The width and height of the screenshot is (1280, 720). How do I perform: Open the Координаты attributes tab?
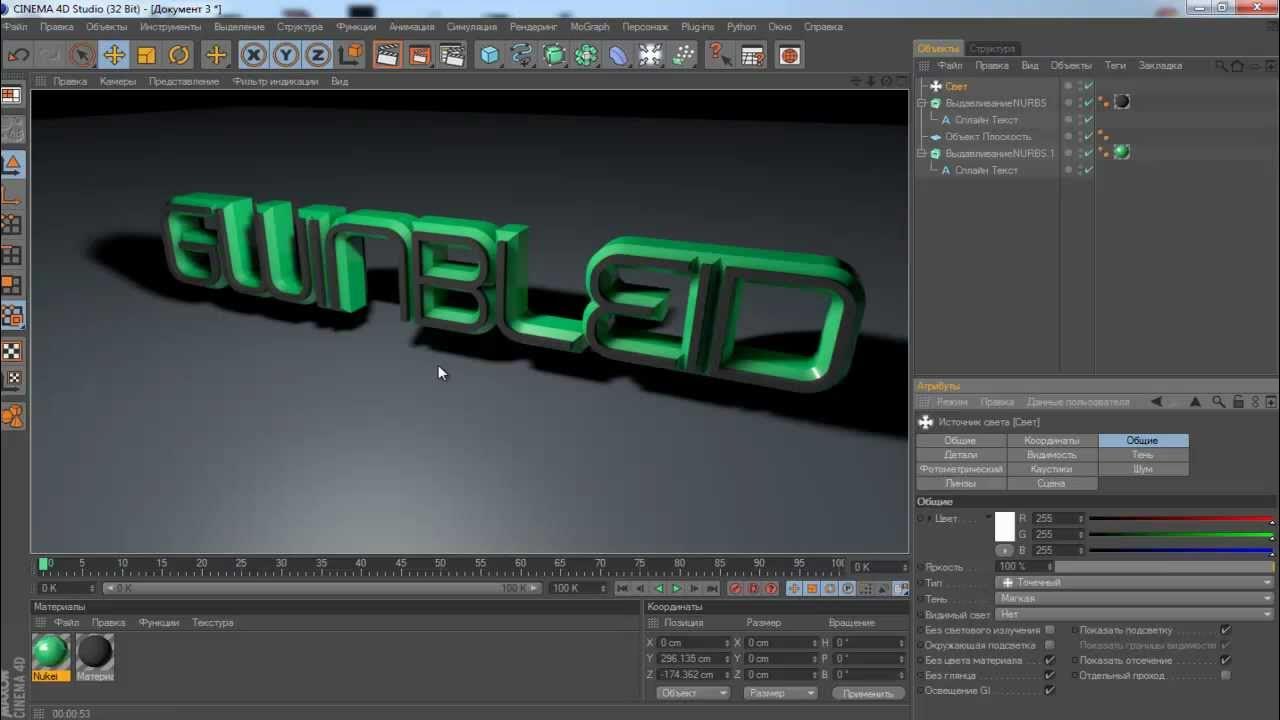click(1052, 440)
